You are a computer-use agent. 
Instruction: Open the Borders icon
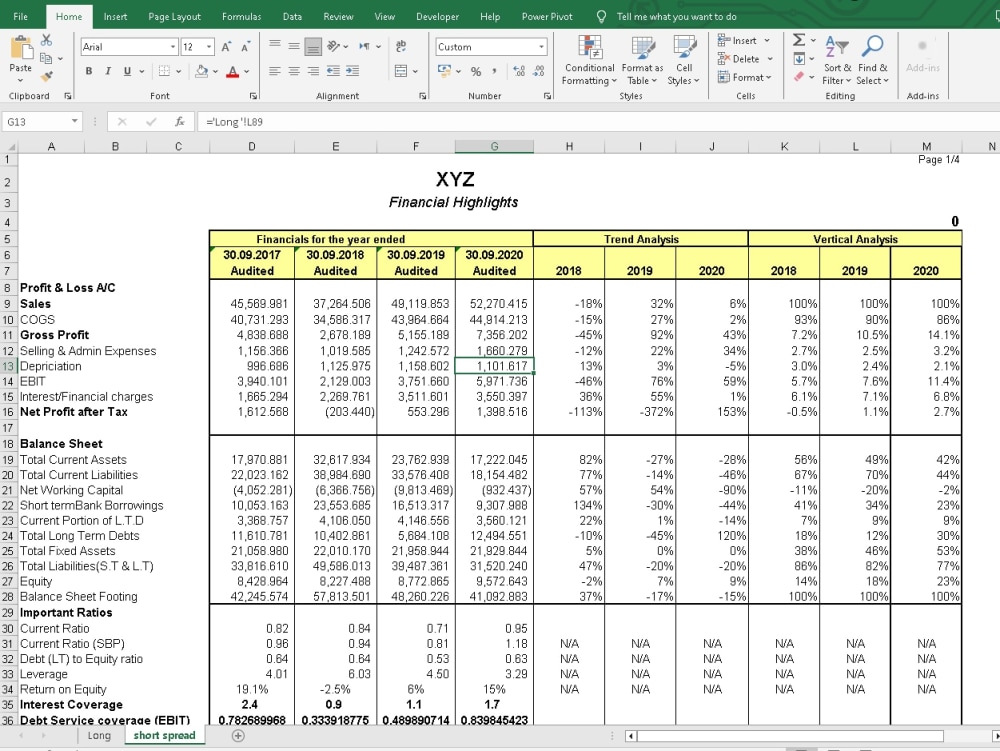pyautogui.click(x=164, y=71)
